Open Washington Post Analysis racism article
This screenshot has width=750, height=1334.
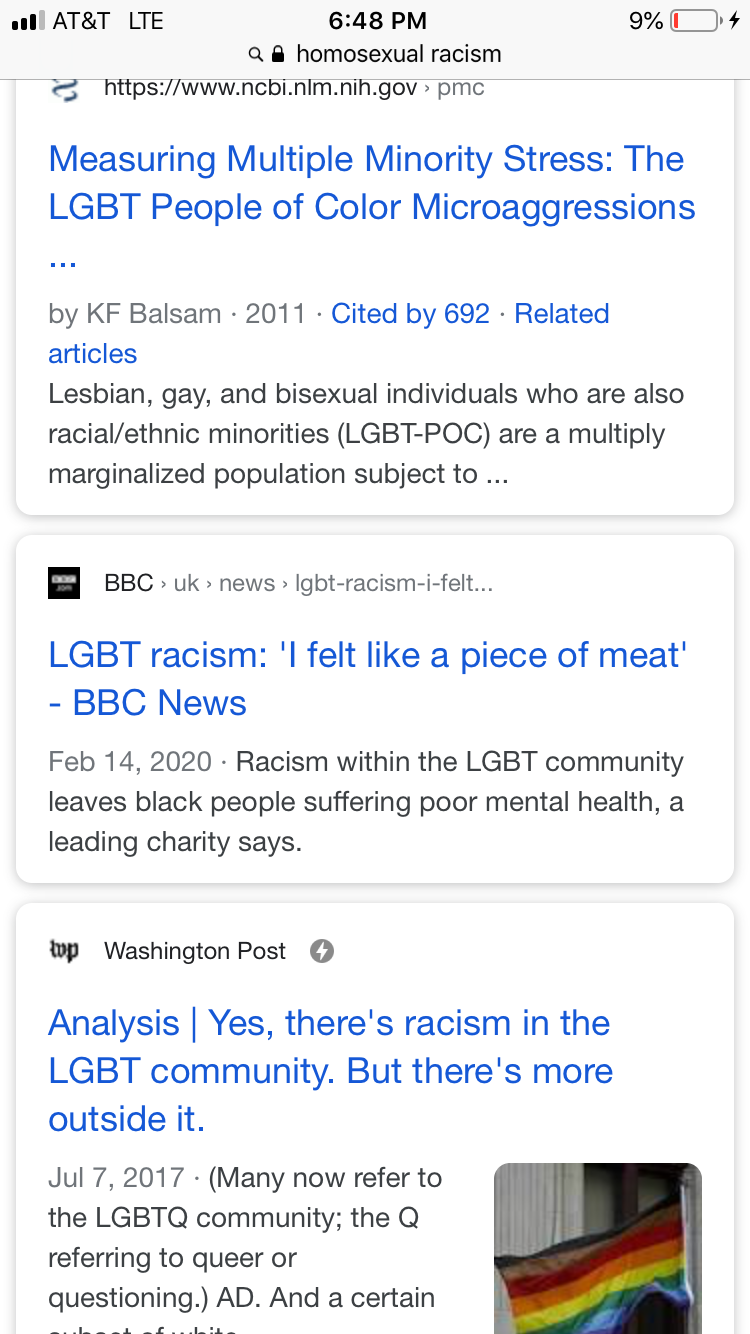pos(330,1071)
